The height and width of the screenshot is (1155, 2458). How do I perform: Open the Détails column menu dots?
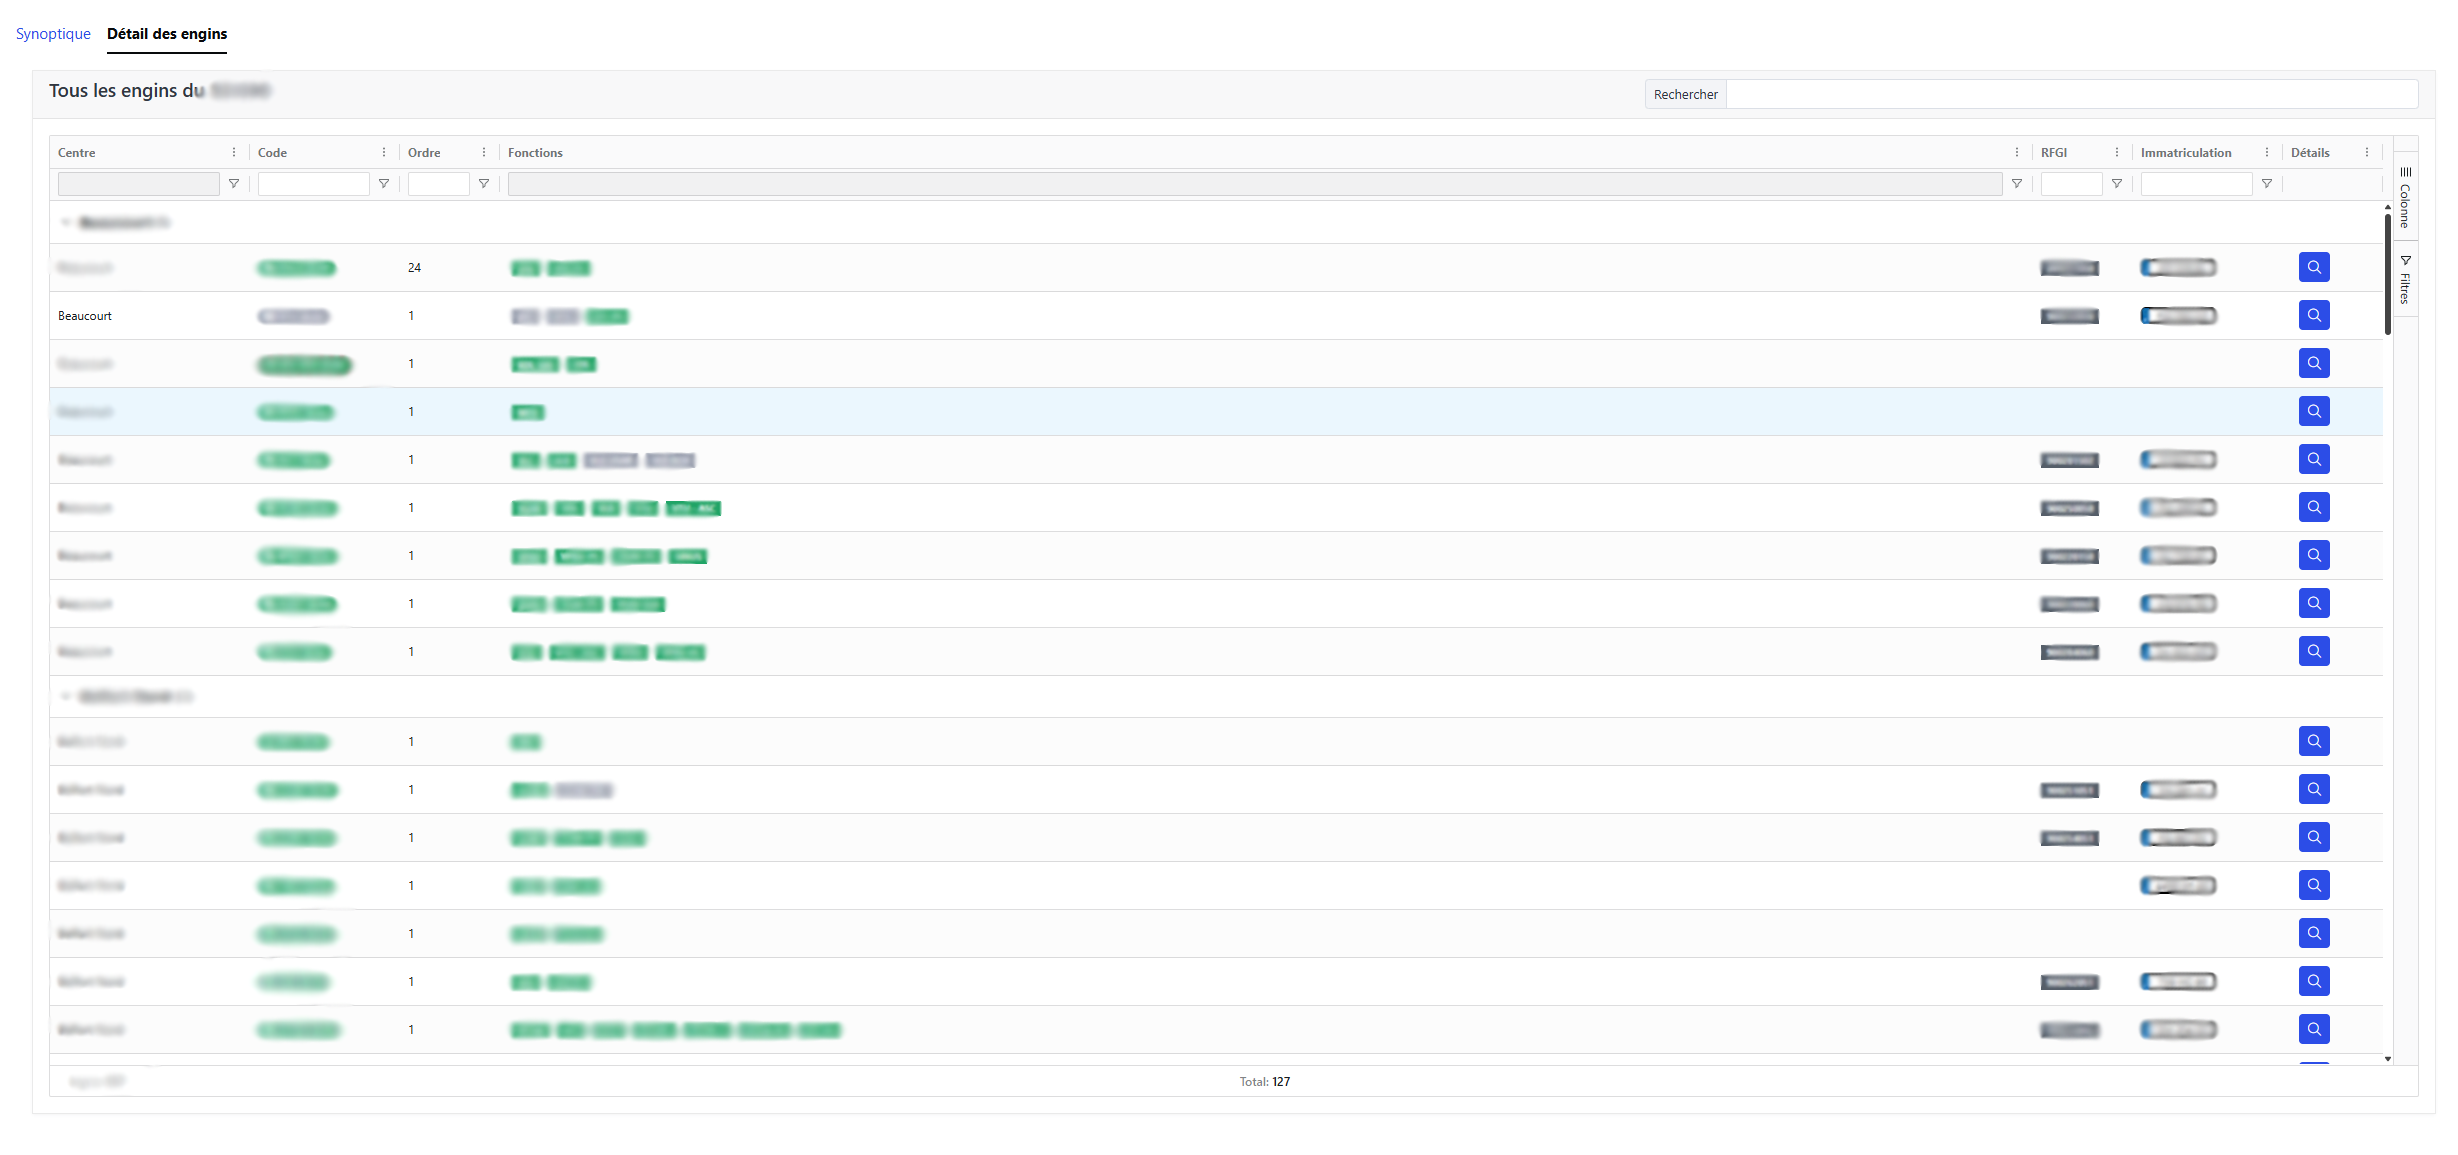coord(2366,153)
